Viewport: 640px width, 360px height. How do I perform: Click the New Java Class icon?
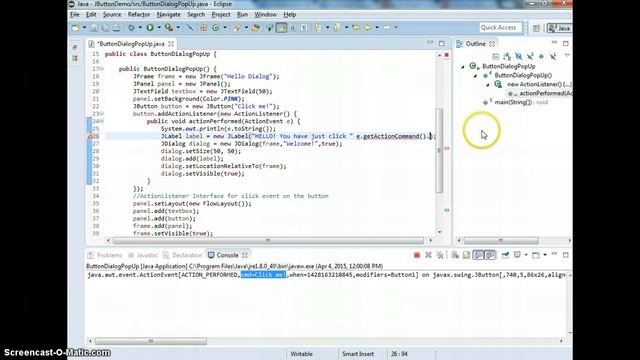(215, 28)
